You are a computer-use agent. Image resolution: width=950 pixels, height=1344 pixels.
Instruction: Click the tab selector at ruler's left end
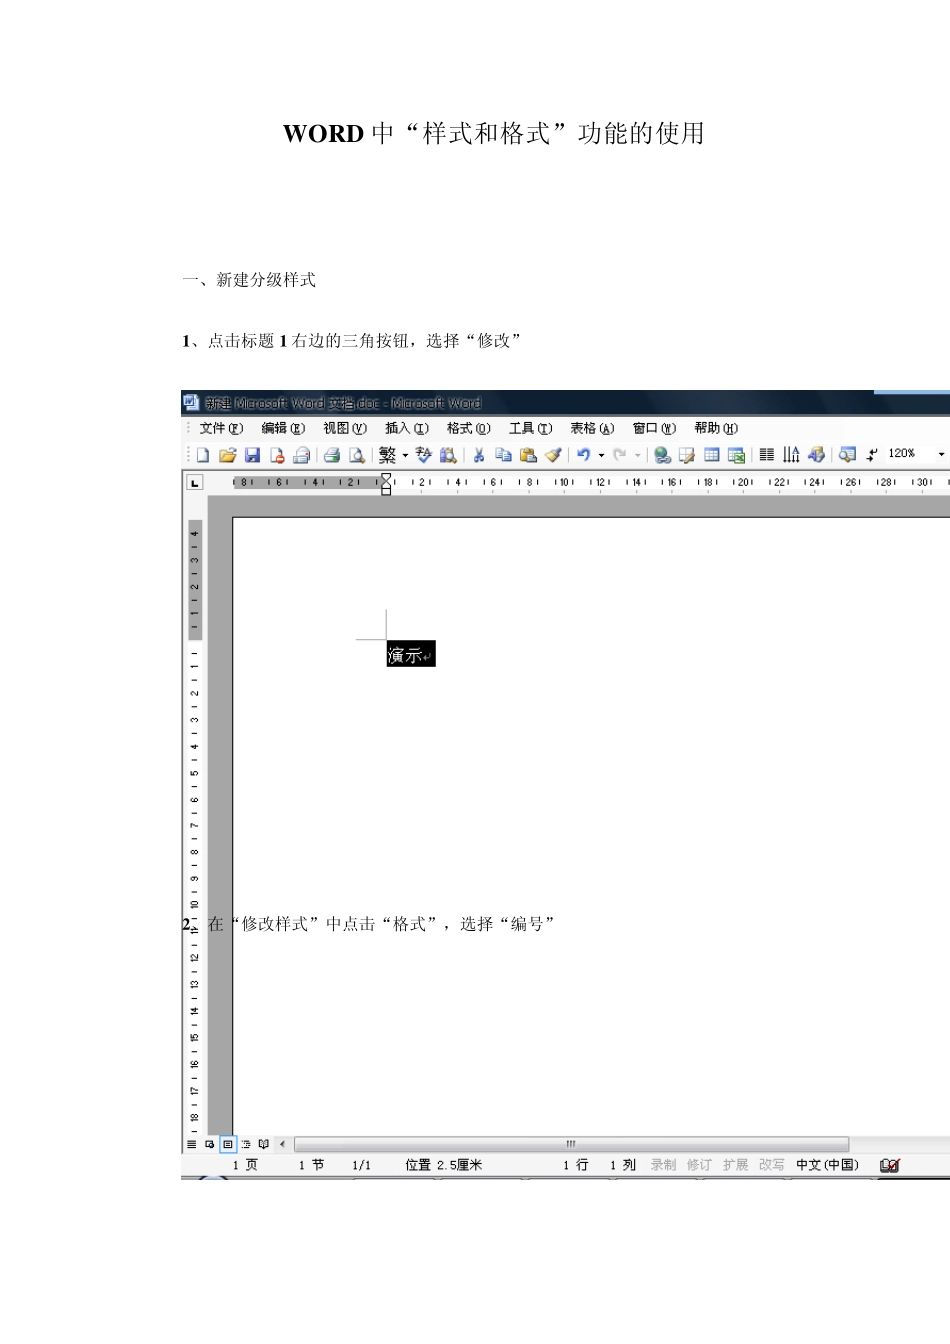click(x=194, y=482)
